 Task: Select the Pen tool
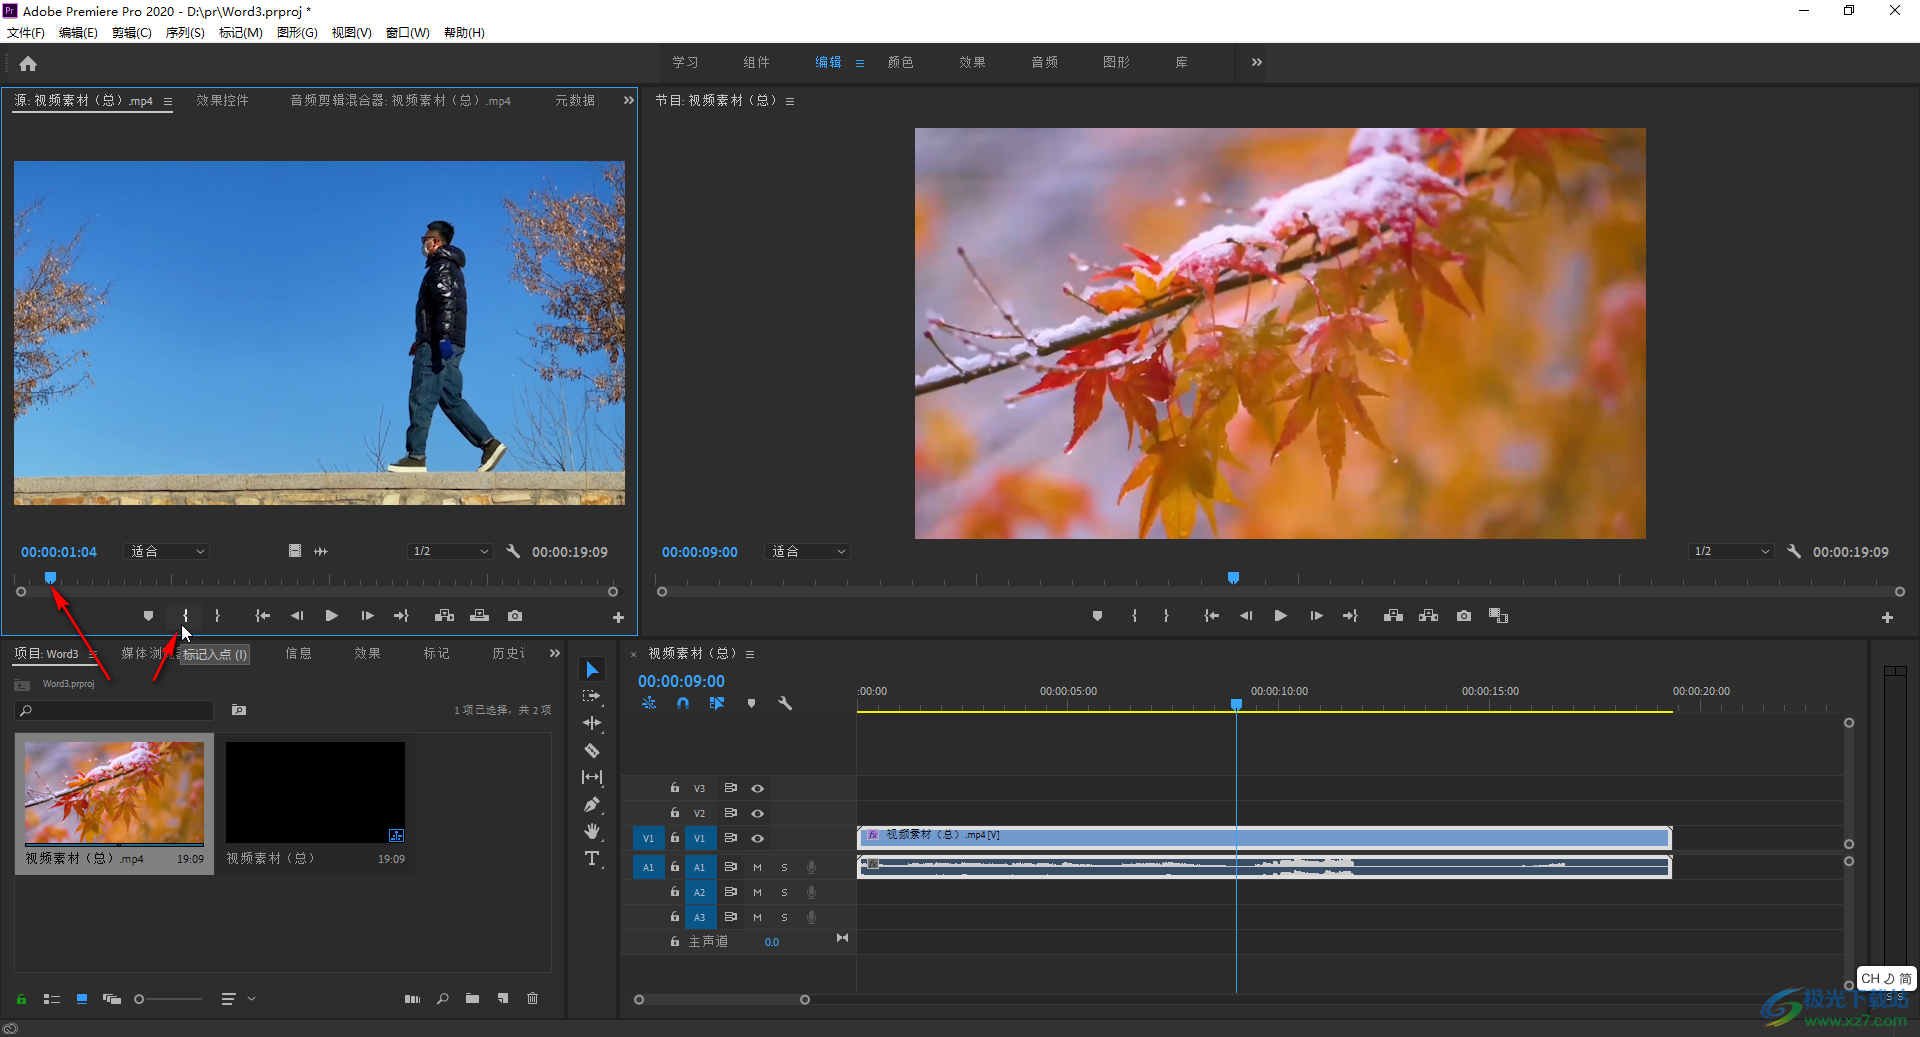592,804
